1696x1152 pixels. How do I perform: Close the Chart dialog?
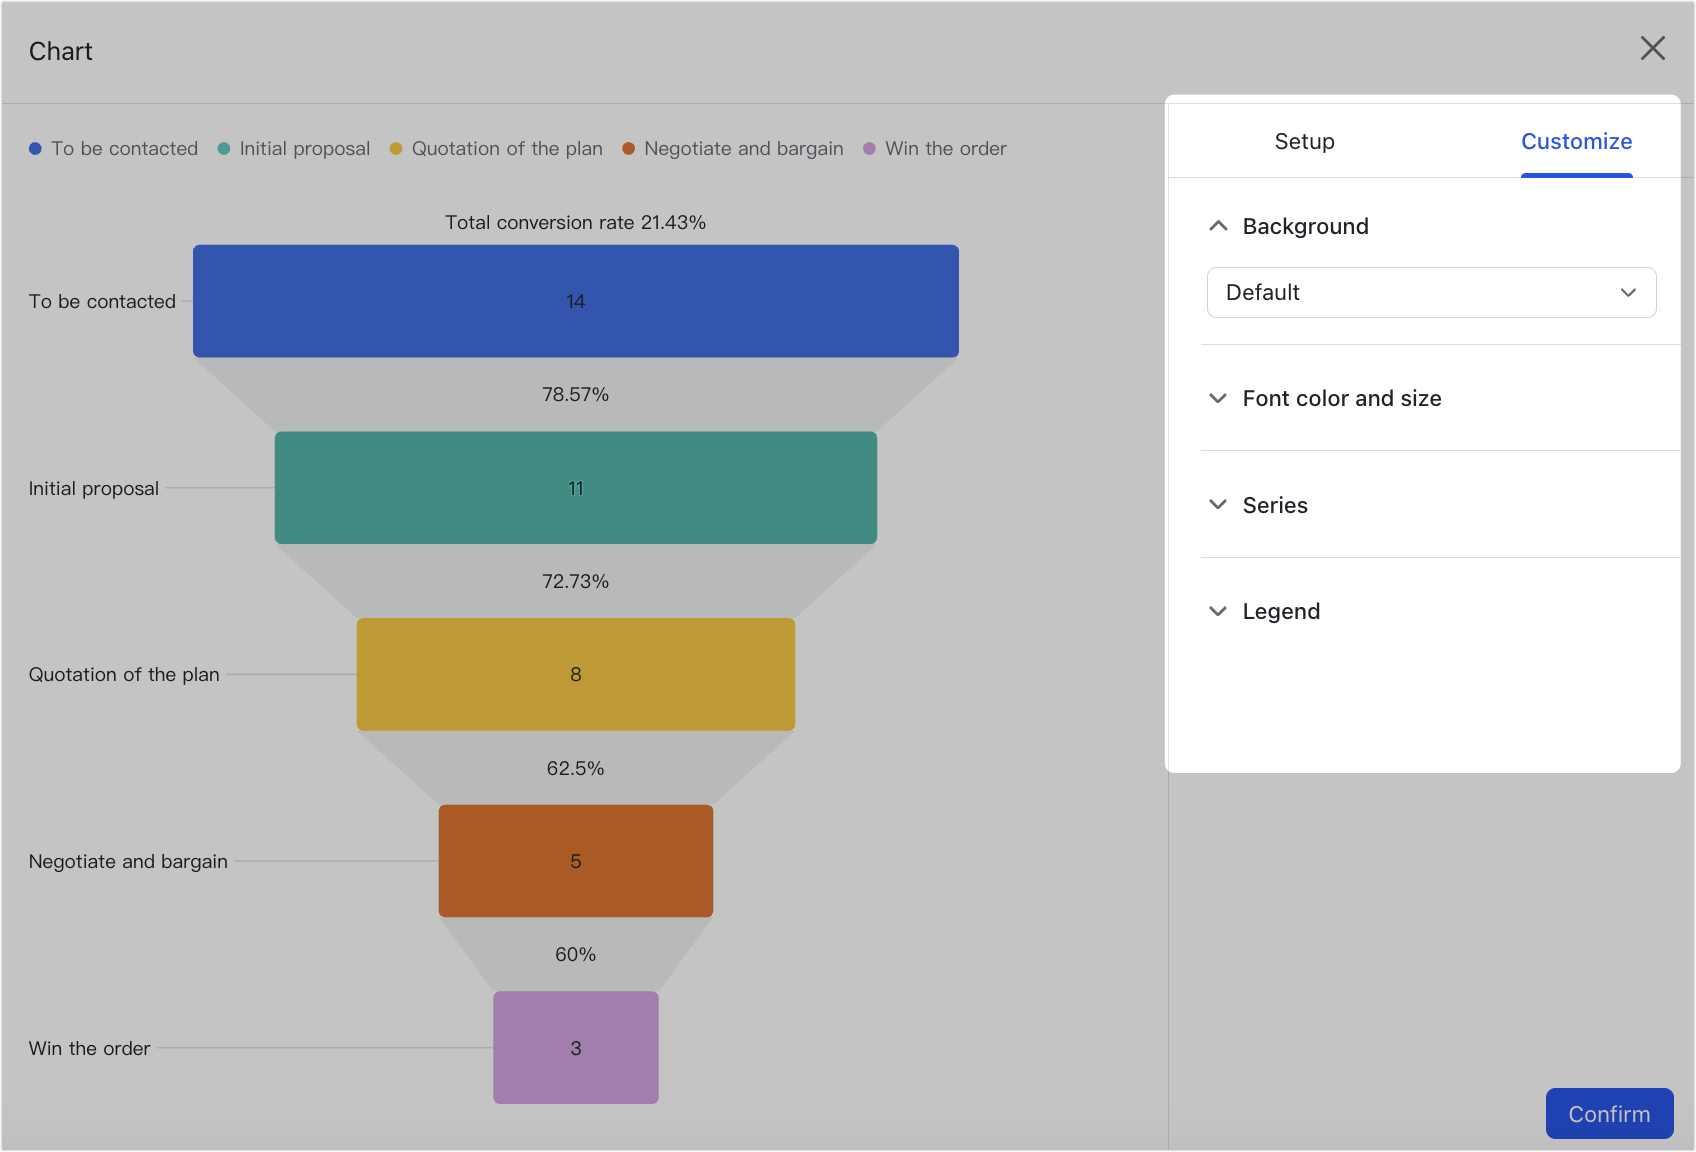tap(1652, 48)
